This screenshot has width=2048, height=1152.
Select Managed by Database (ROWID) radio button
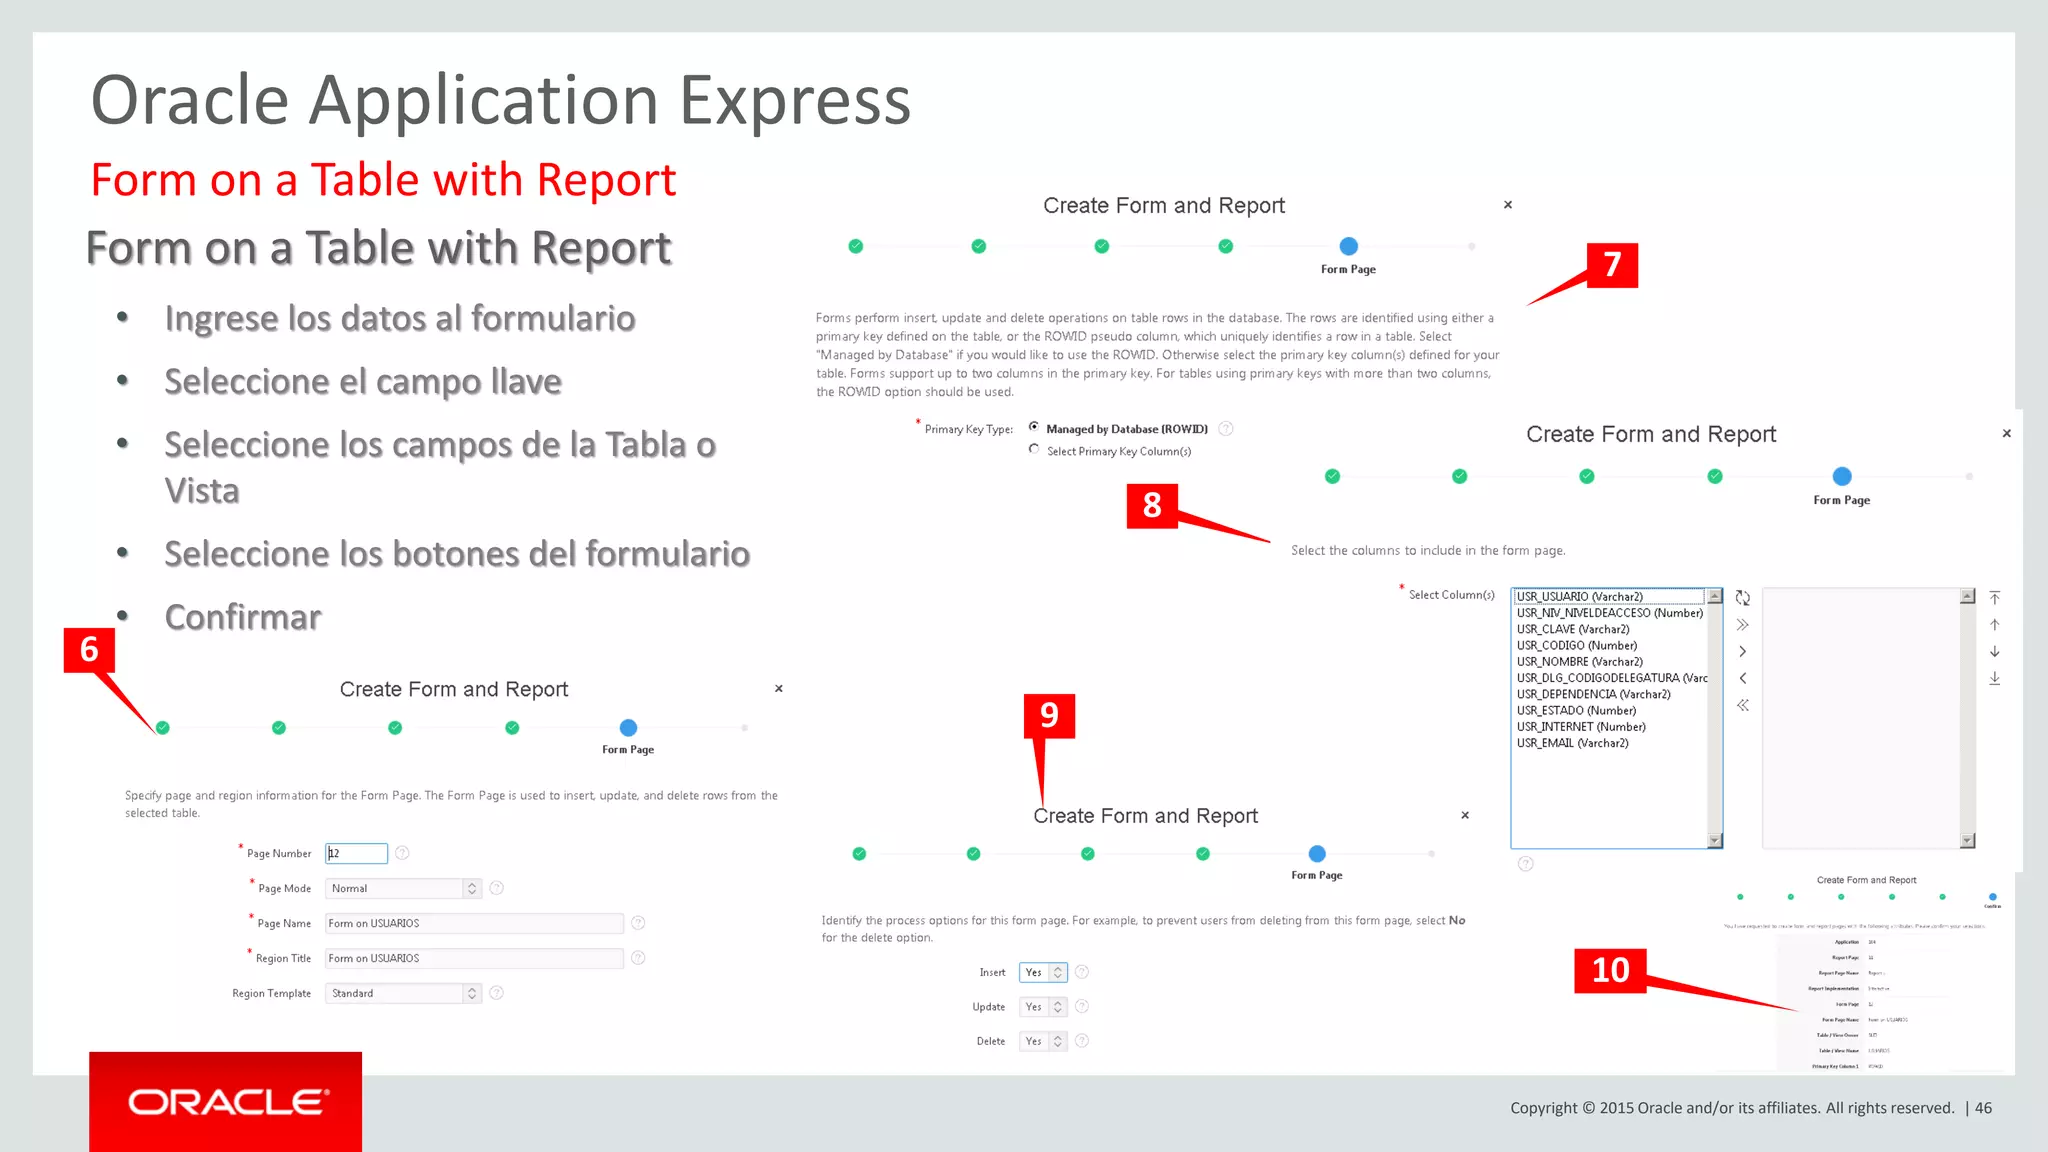click(x=1034, y=427)
